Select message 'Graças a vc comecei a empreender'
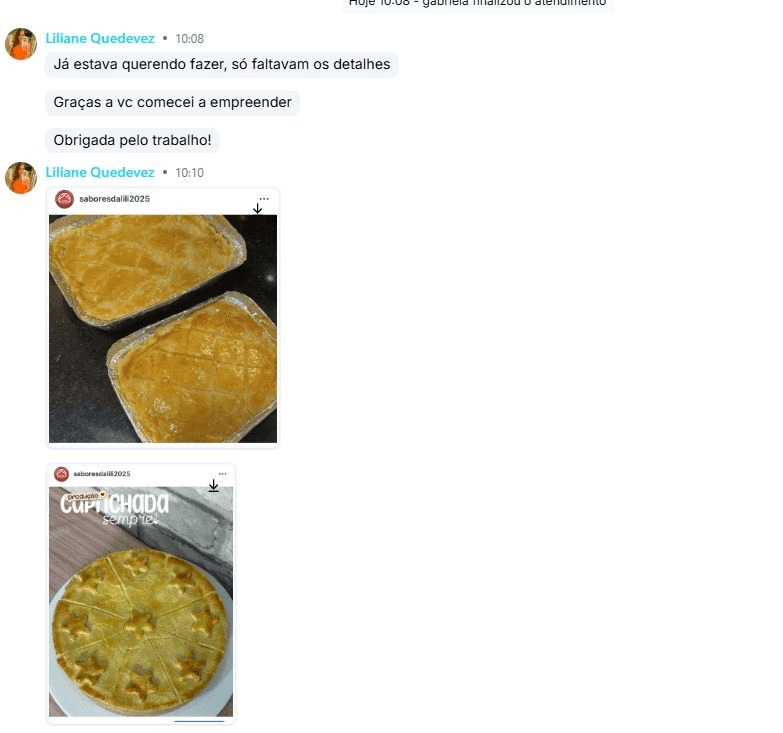Screen dimensions: 783x733 [172, 102]
